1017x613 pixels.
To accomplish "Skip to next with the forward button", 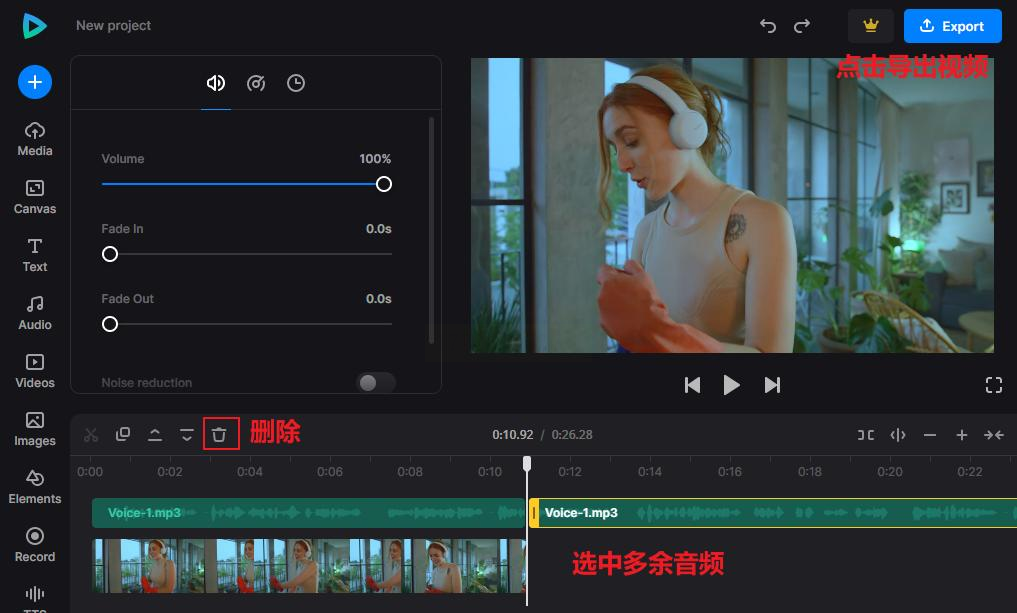I will click(x=772, y=385).
